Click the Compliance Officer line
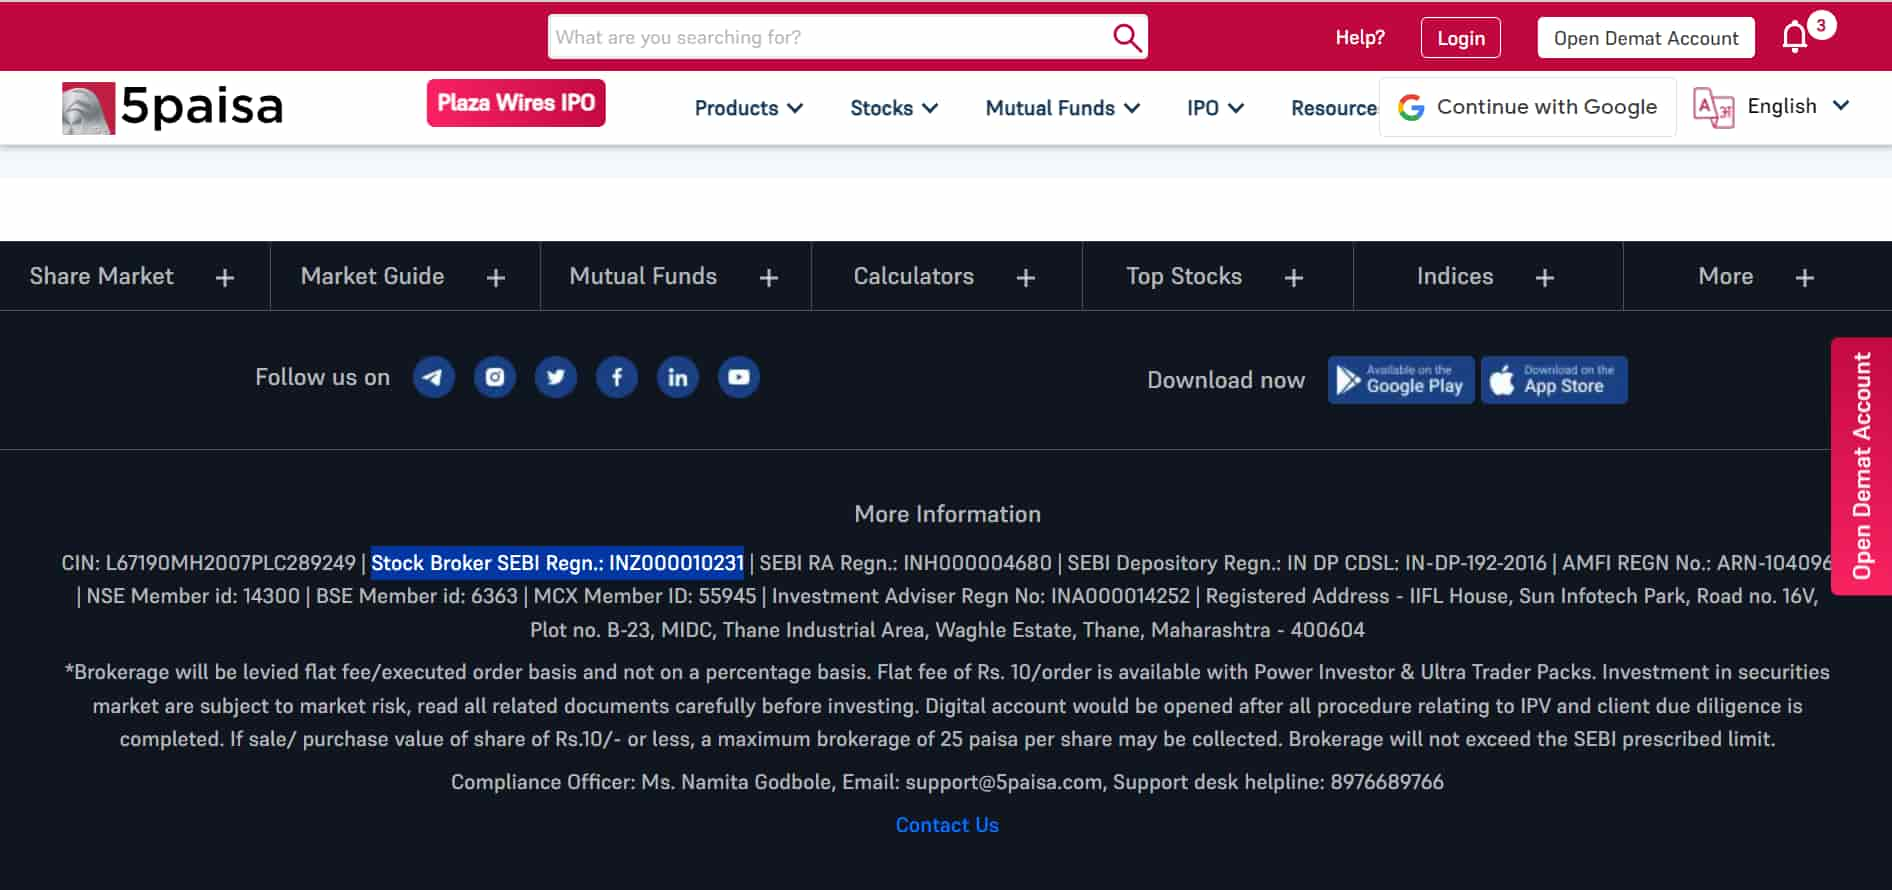Image resolution: width=1892 pixels, height=890 pixels. point(947,782)
